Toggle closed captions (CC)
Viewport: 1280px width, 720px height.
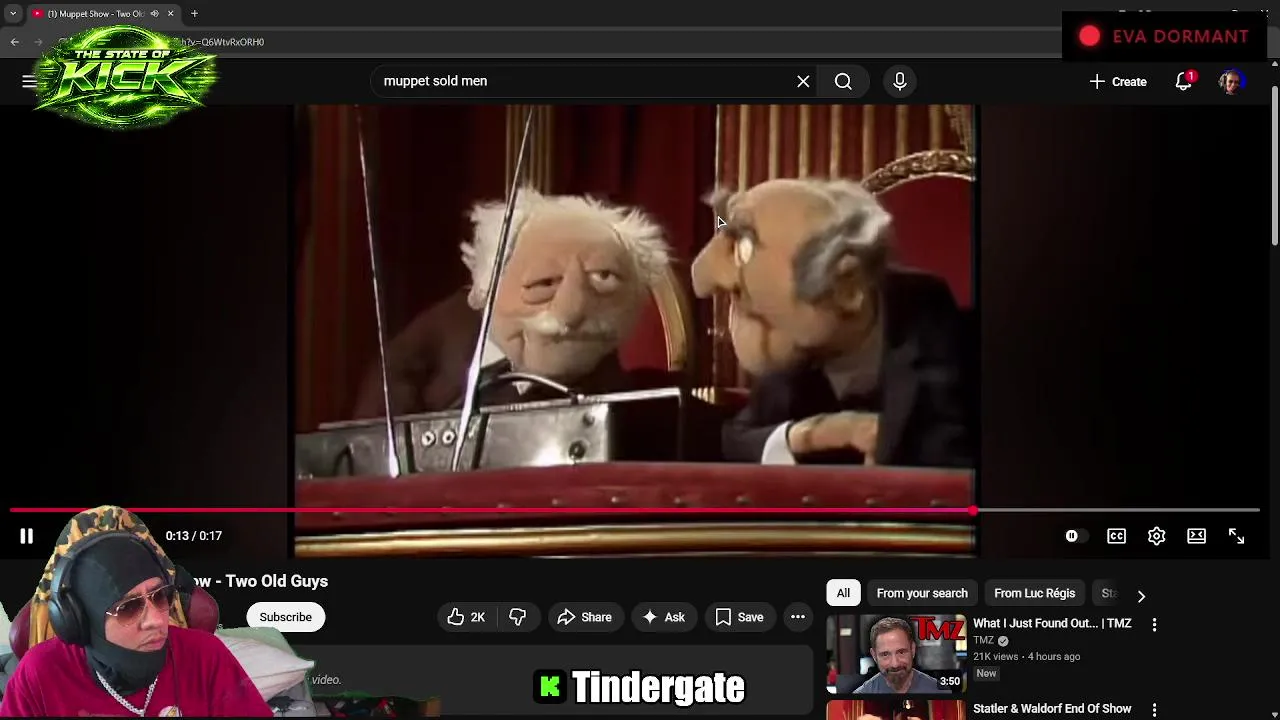coord(1116,536)
